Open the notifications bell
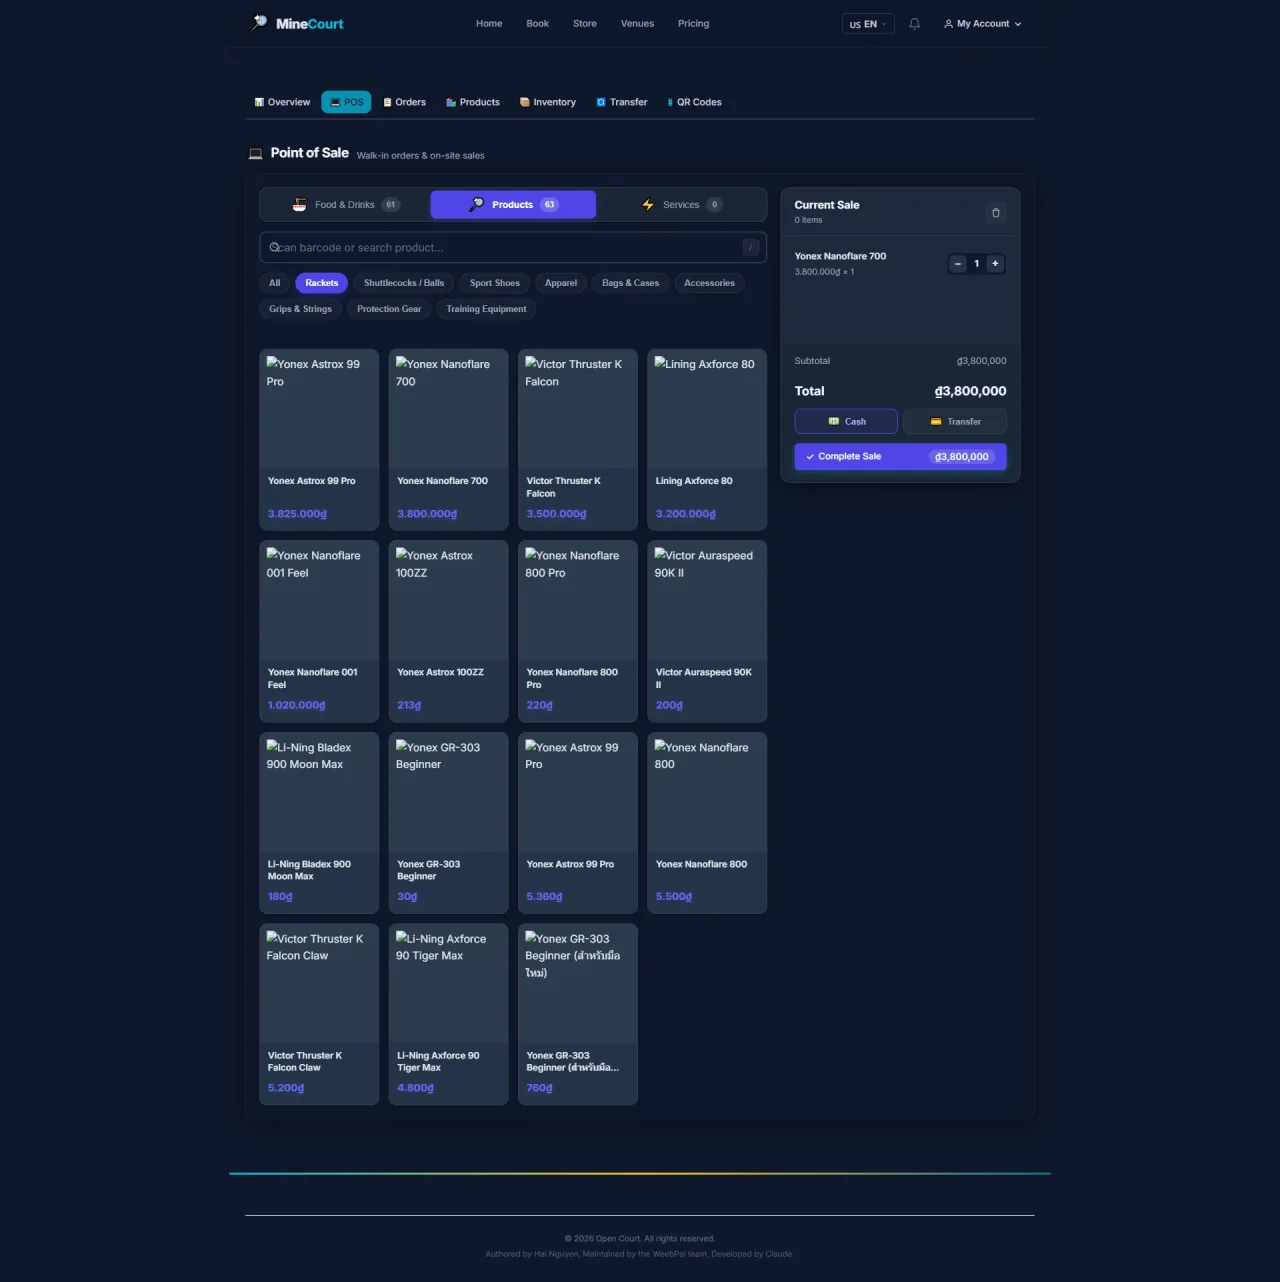 click(x=914, y=24)
